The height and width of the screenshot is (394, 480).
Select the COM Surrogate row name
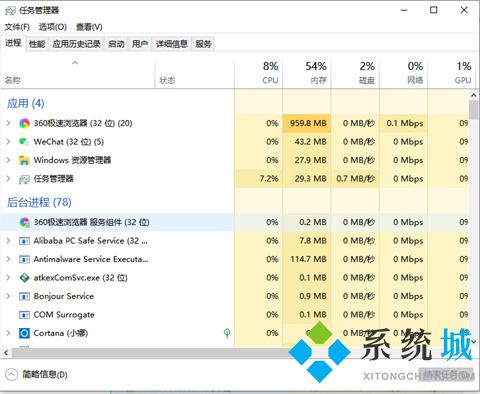click(64, 315)
